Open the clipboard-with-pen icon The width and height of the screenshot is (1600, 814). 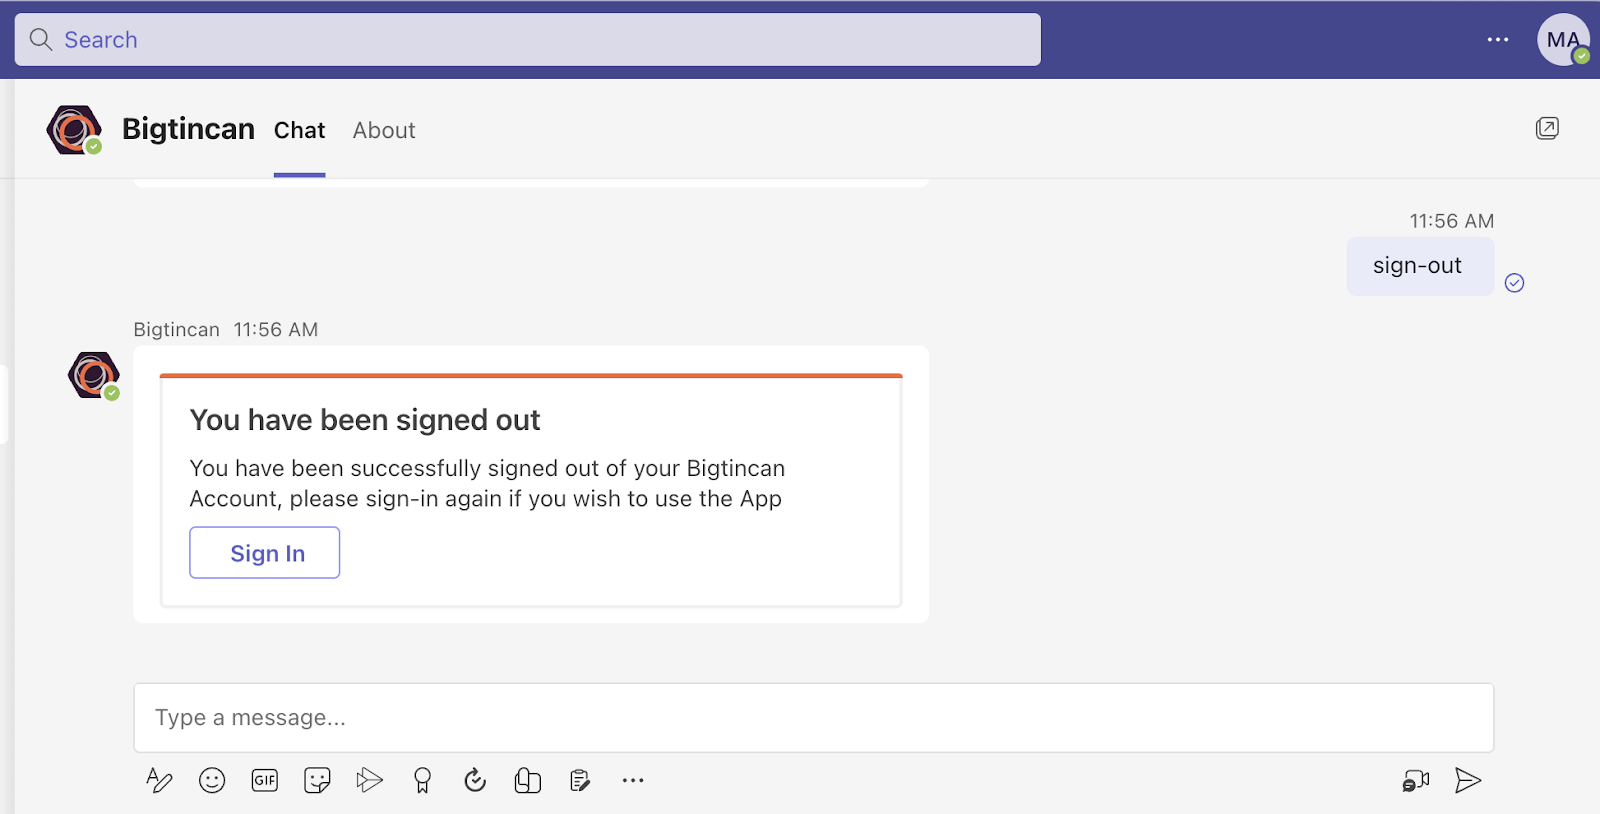pyautogui.click(x=580, y=780)
